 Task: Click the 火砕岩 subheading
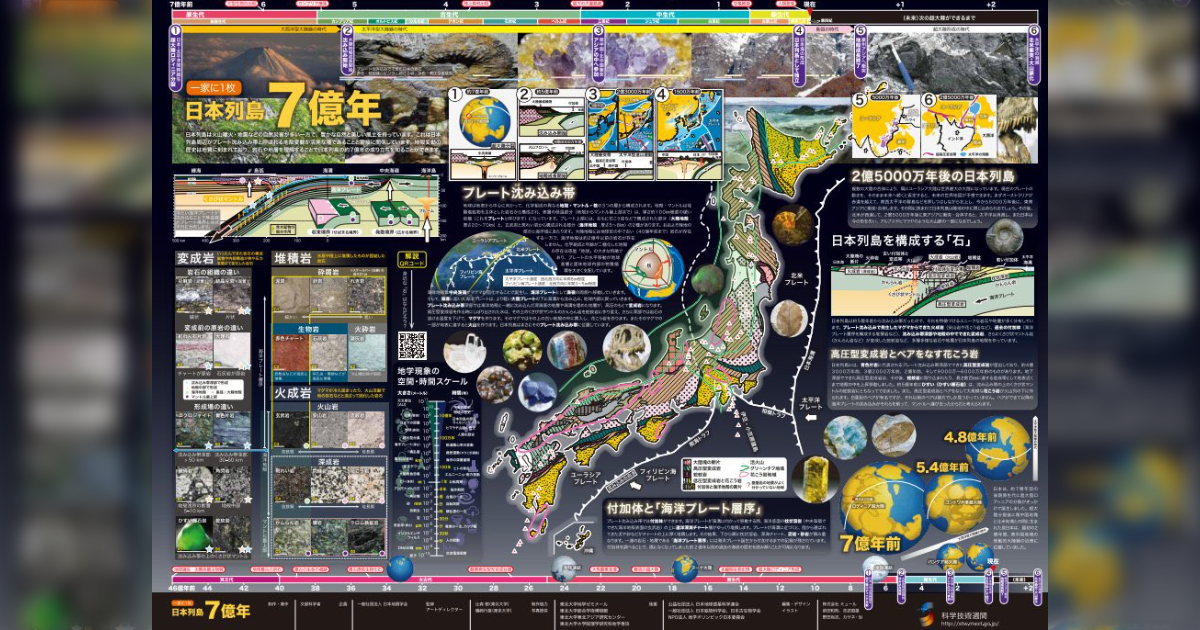pos(364,329)
